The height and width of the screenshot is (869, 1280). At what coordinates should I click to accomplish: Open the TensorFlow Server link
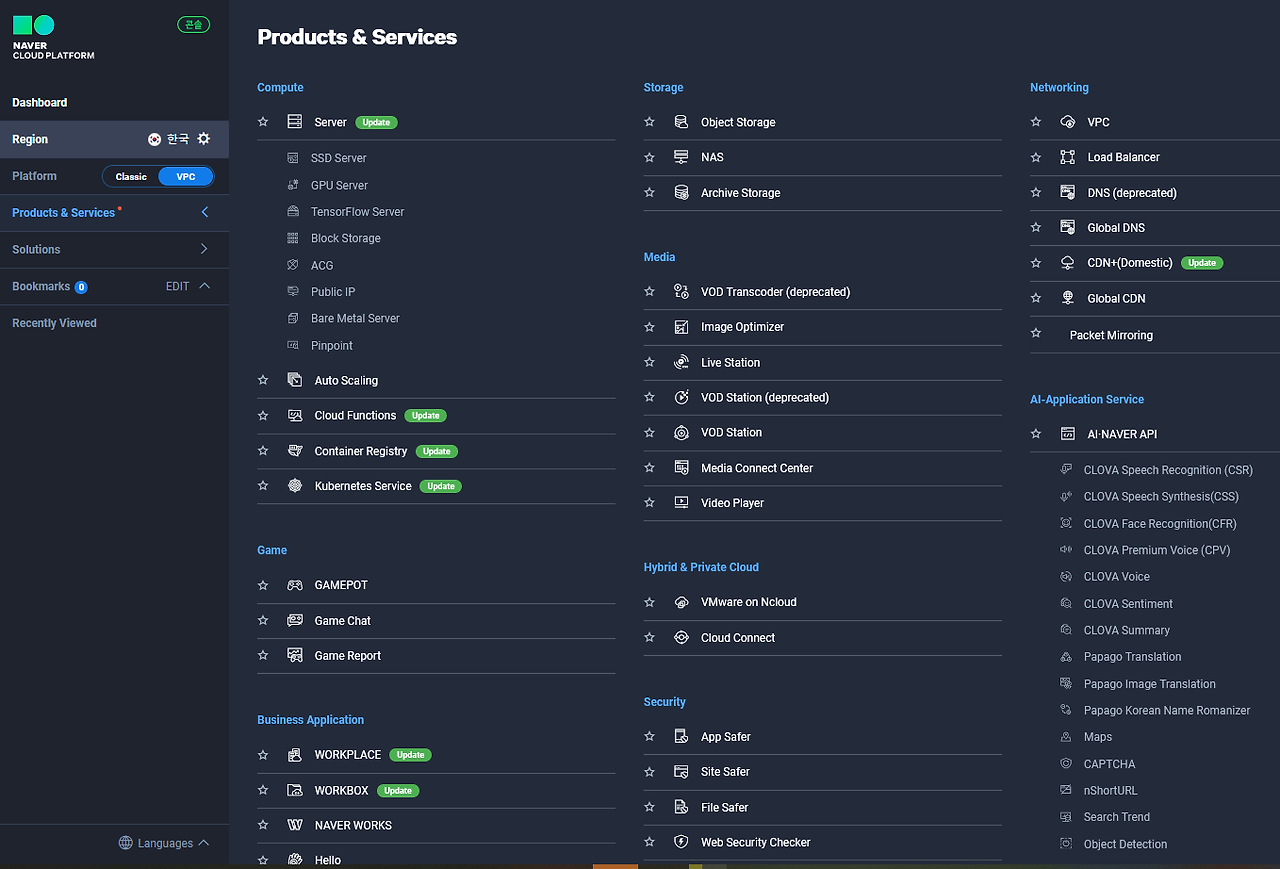click(357, 212)
